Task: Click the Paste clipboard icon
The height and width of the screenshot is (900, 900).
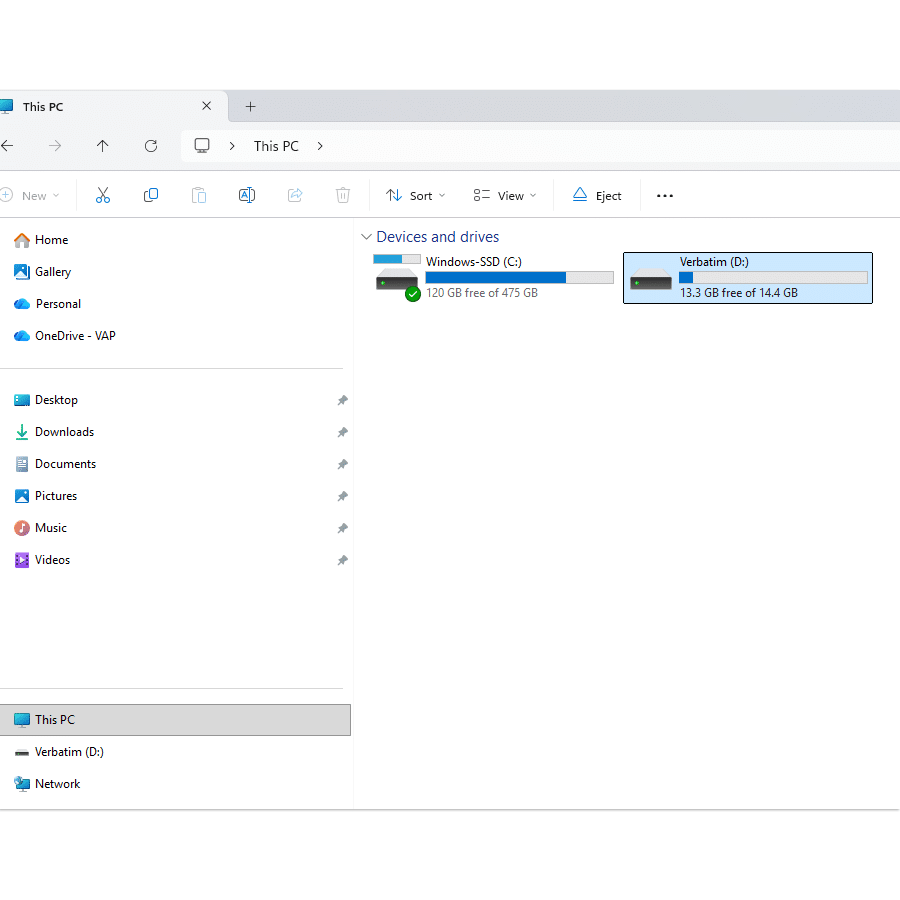Action: point(199,196)
